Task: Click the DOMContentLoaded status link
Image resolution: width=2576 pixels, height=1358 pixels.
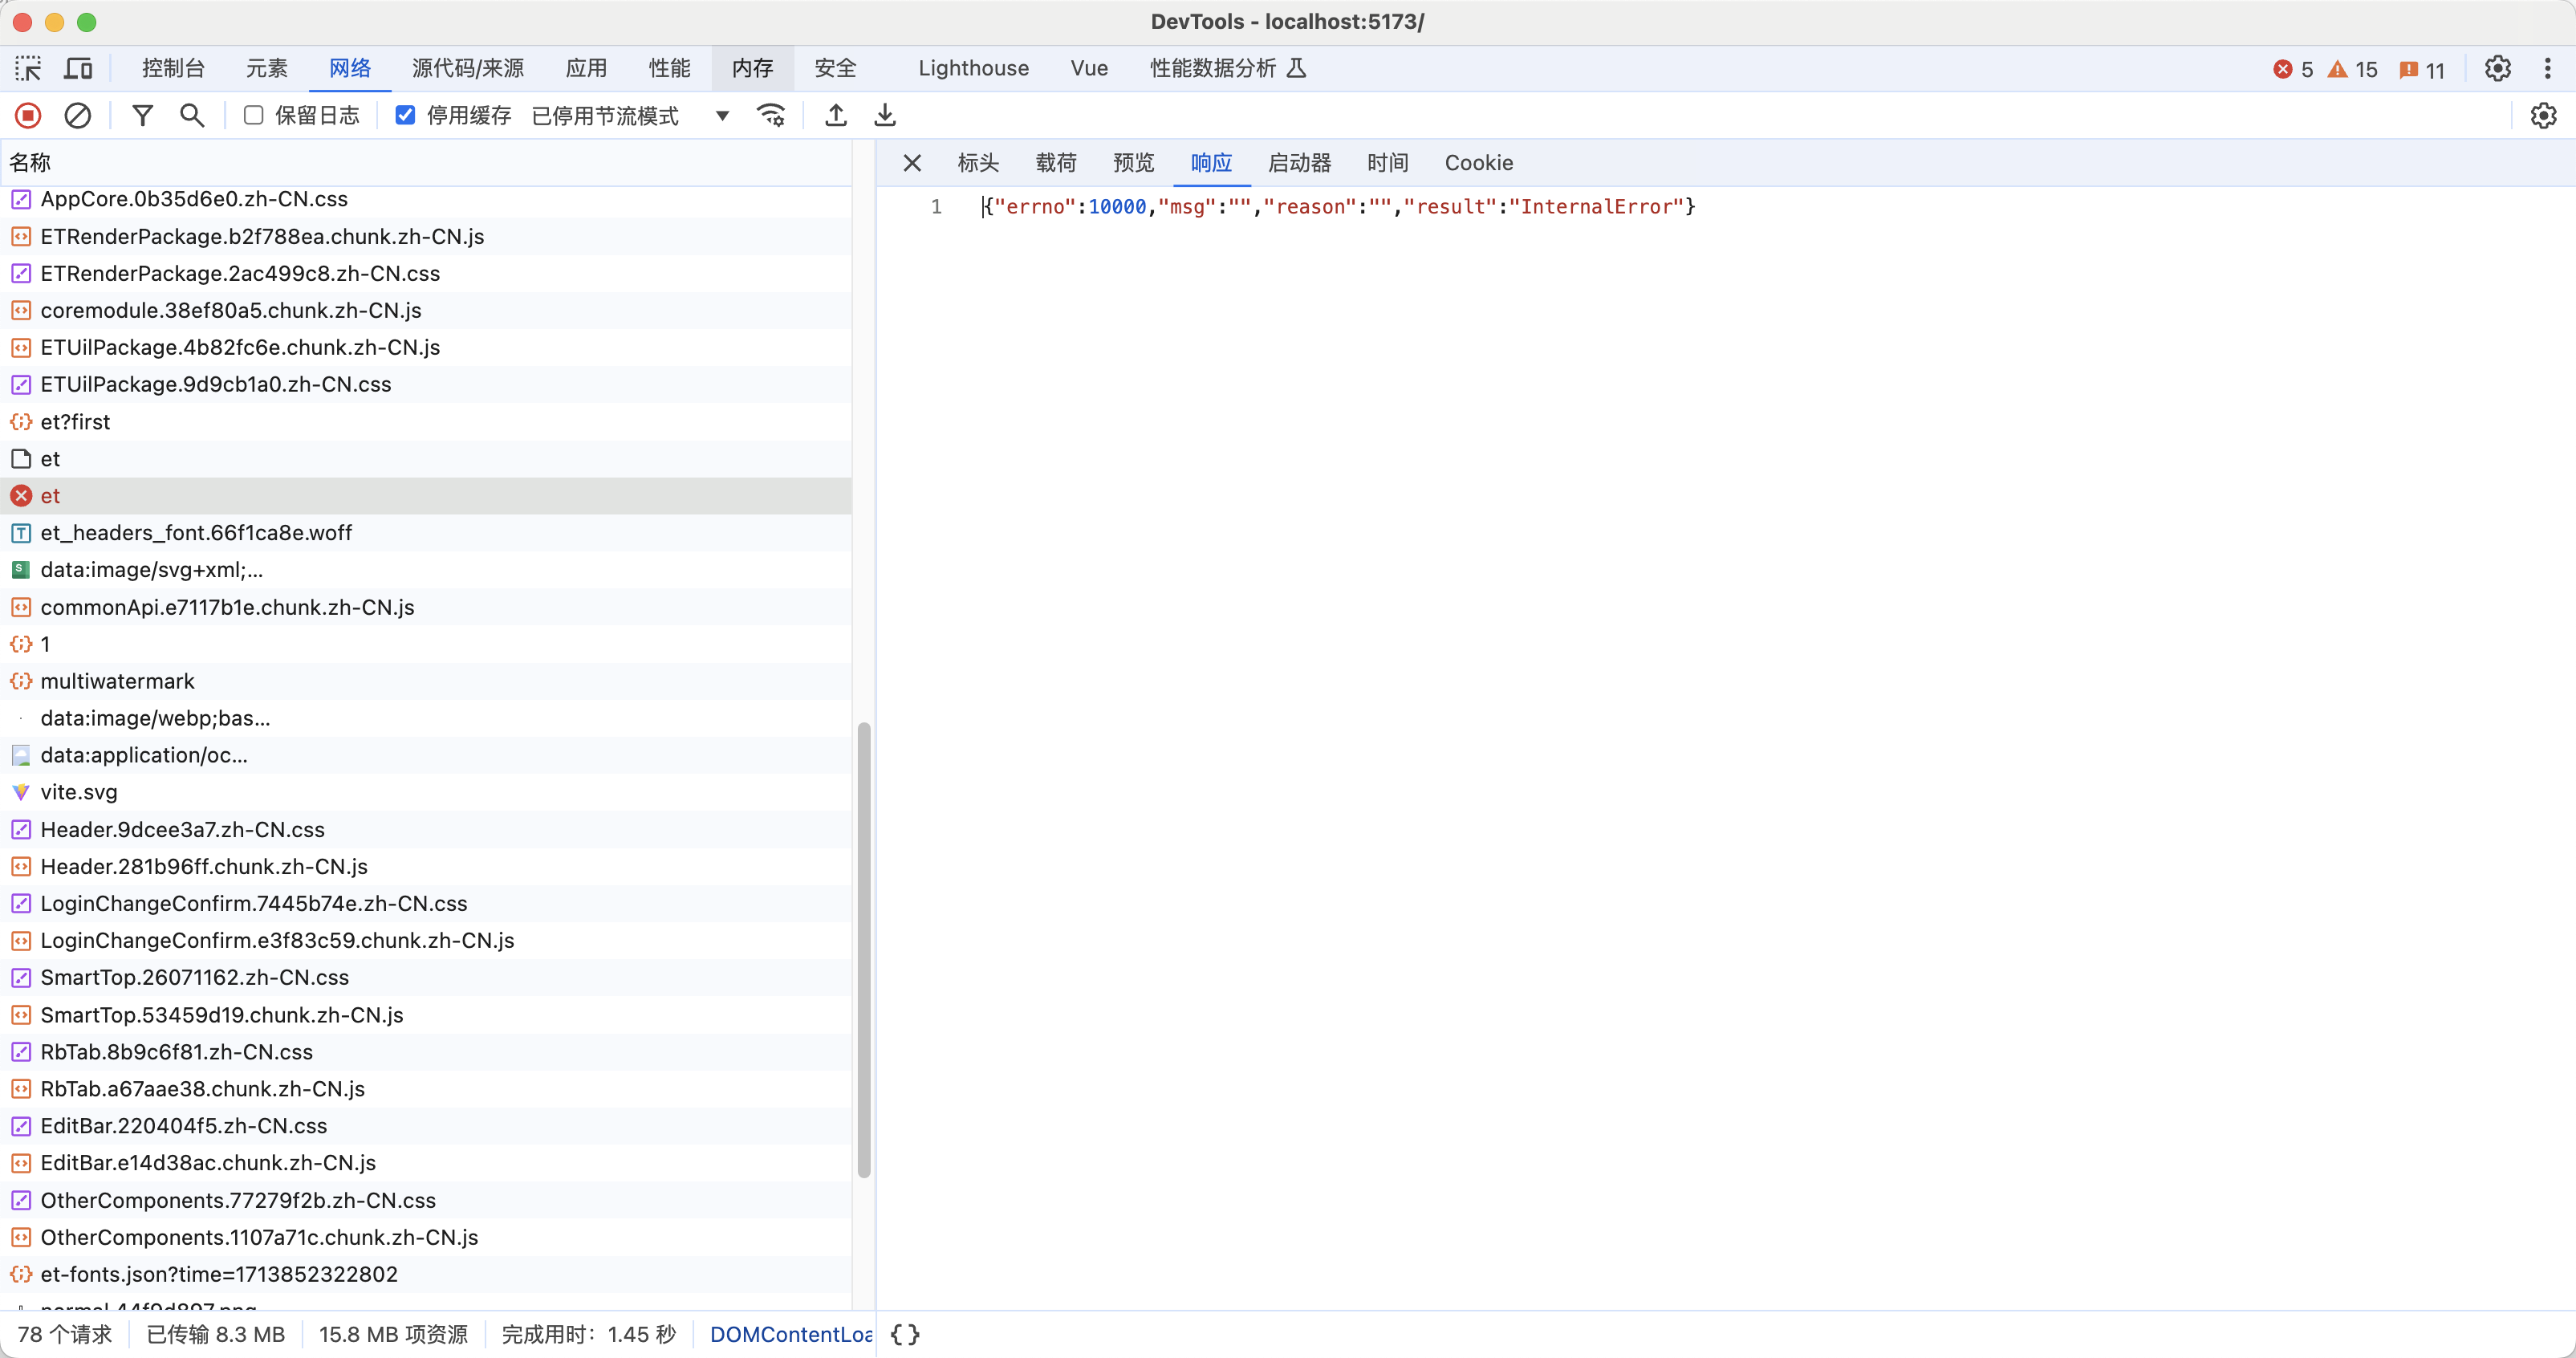Action: [x=791, y=1334]
